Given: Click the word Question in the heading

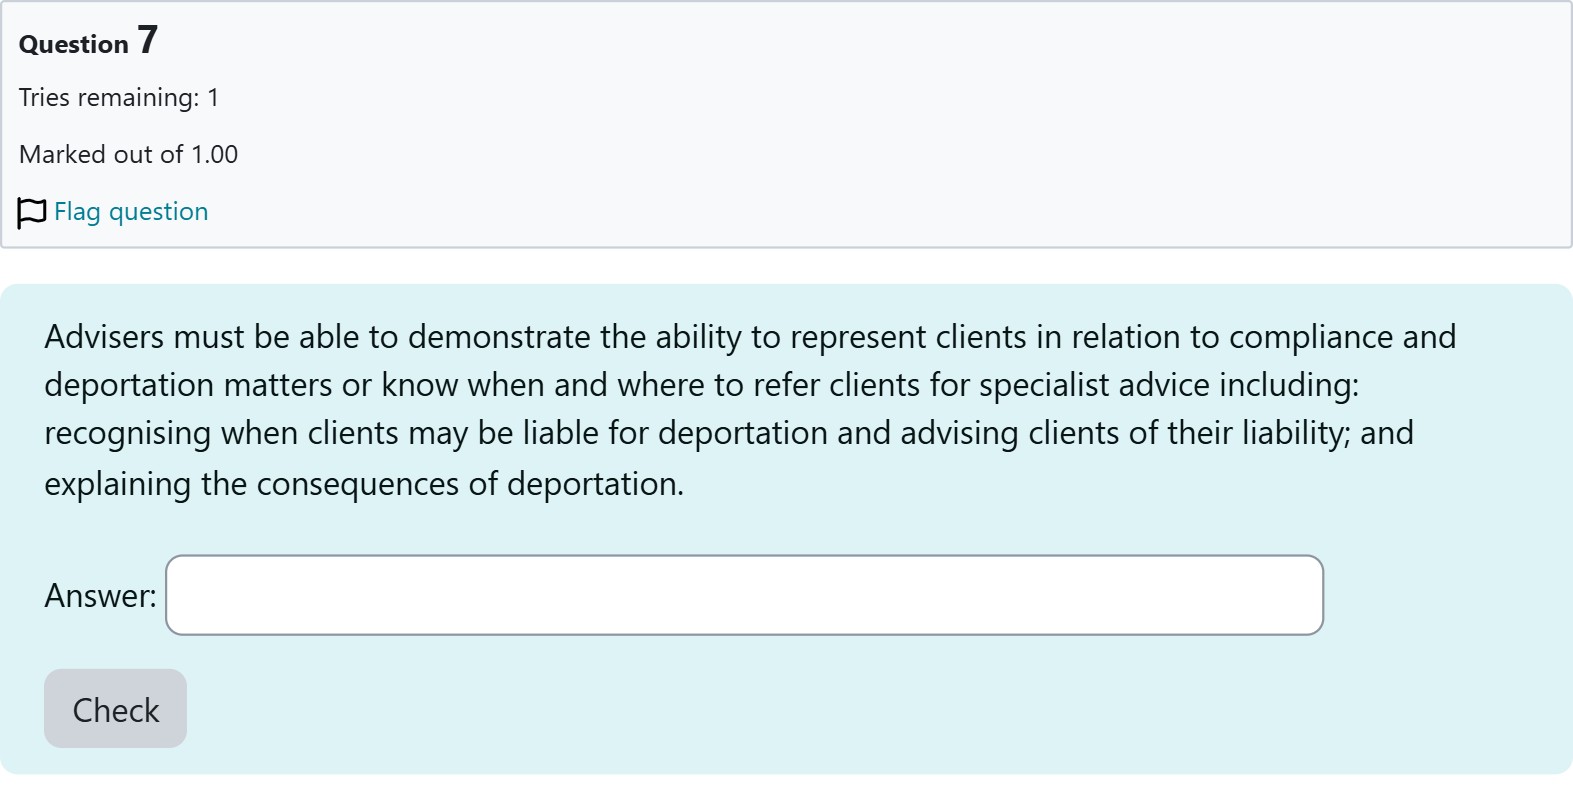Looking at the screenshot, I should point(74,45).
